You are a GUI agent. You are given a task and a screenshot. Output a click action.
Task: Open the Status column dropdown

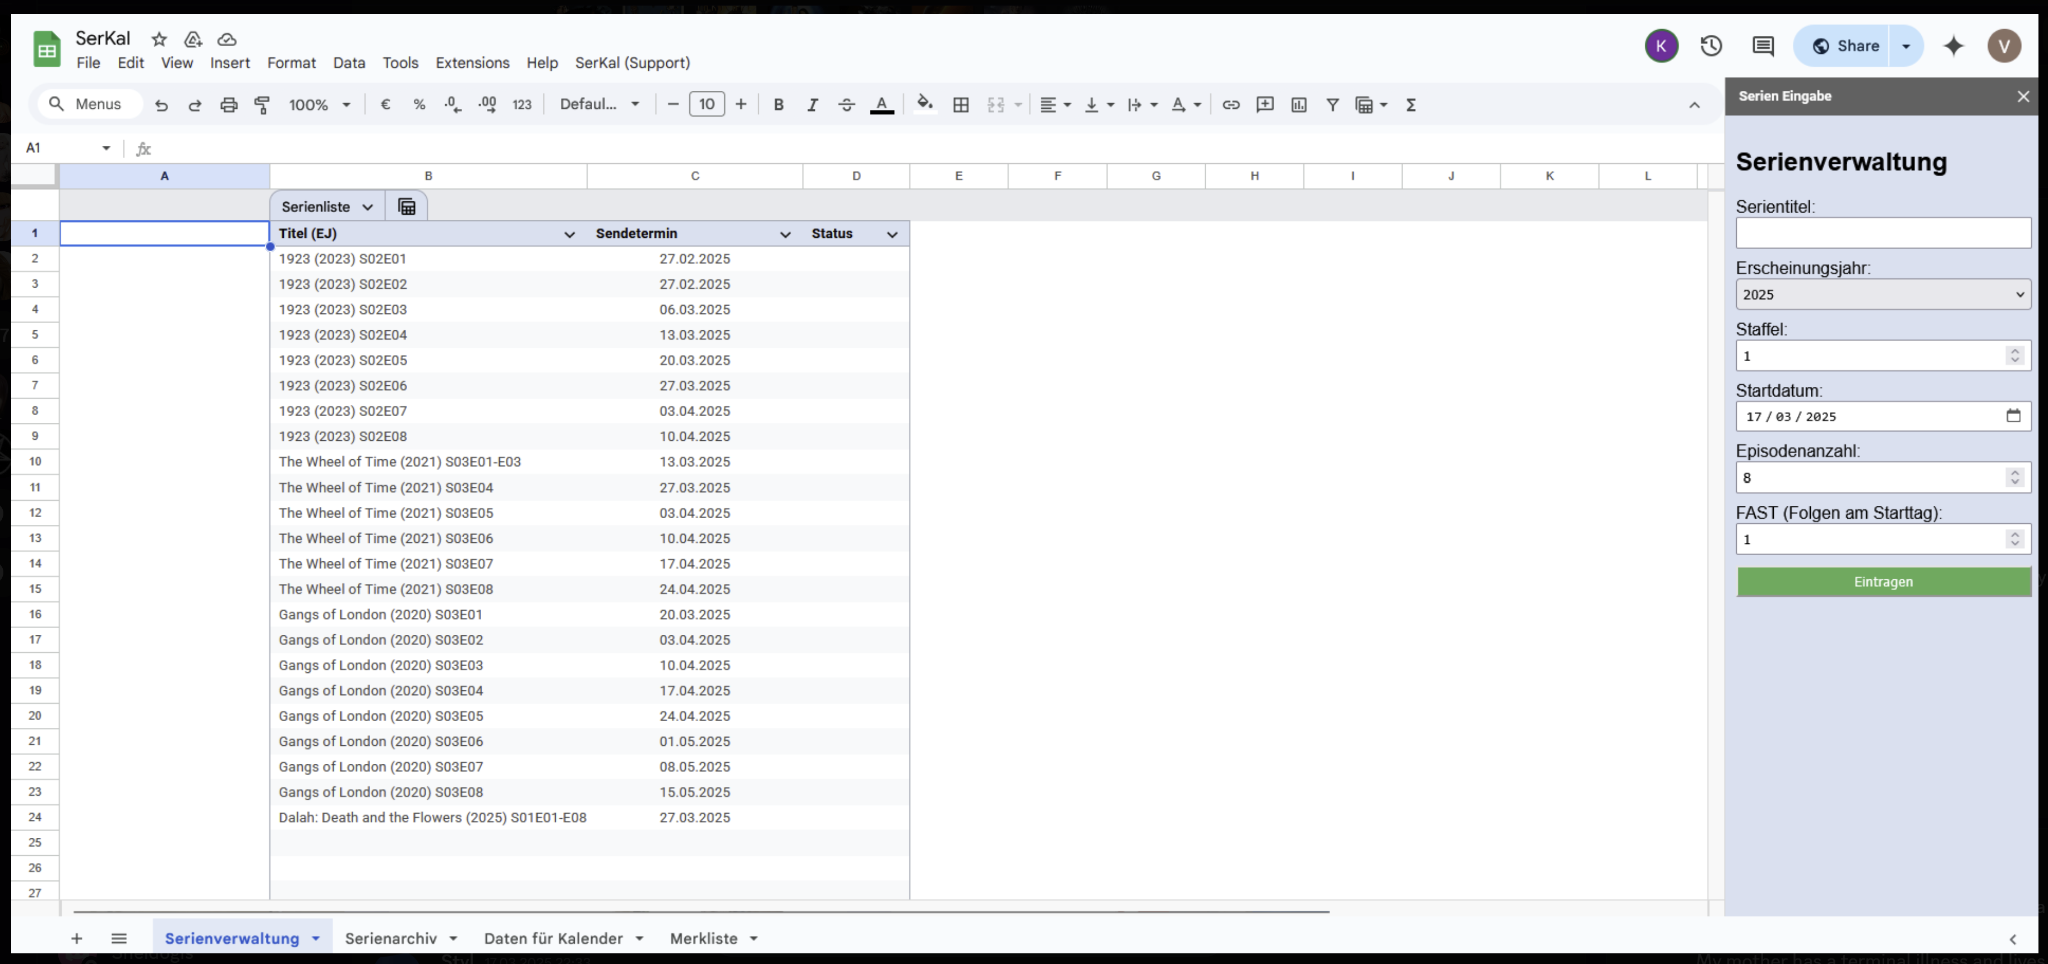892,234
